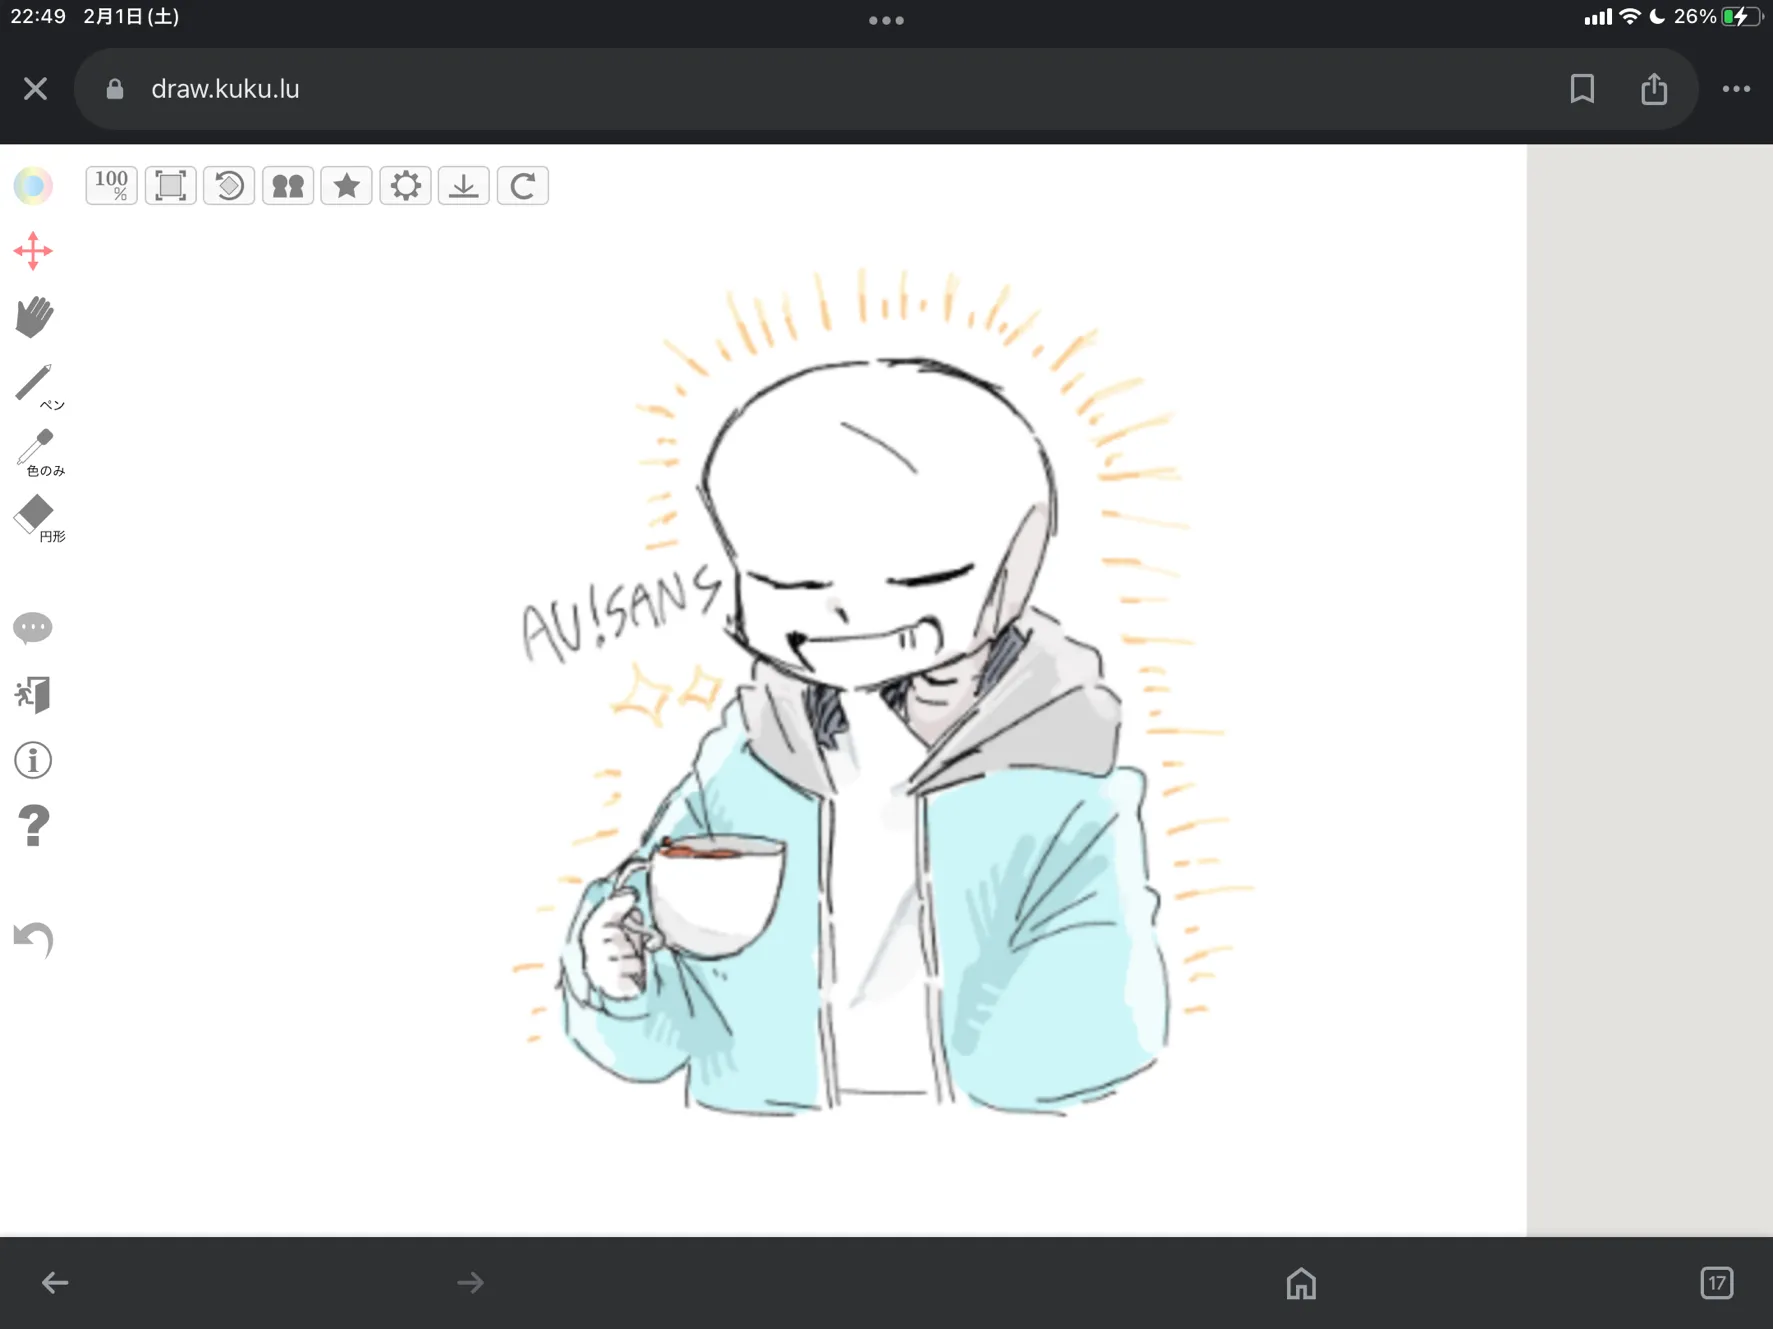Select the hand pan tool
Screen dimensions: 1773x1329
pos(34,317)
